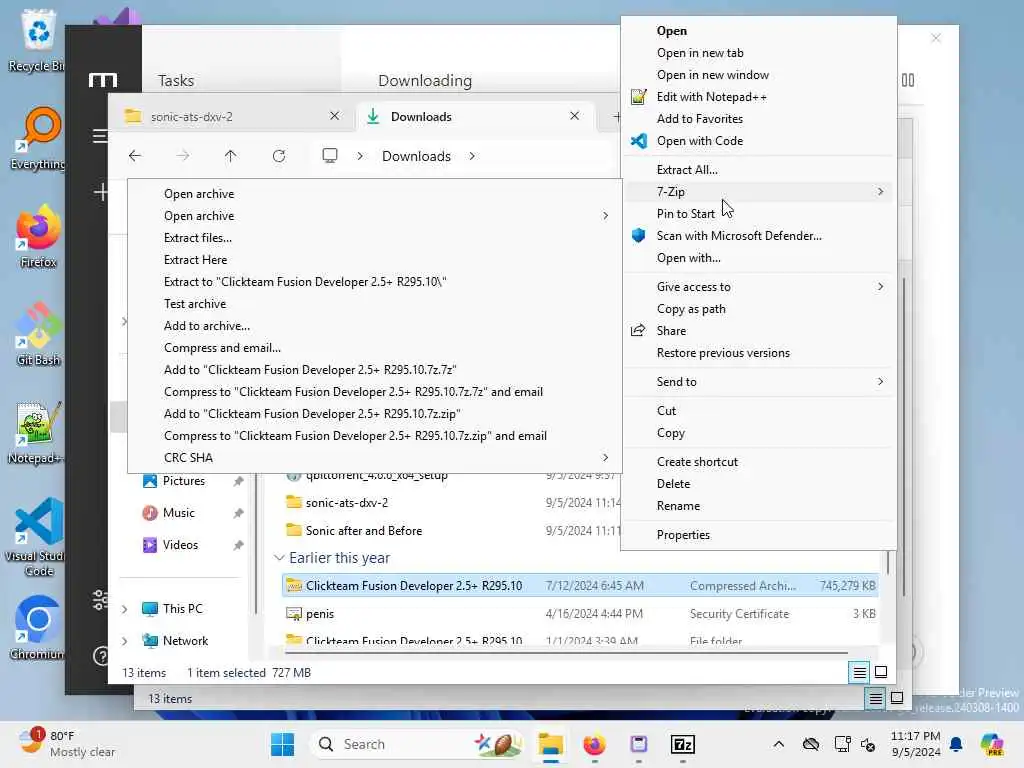Viewport: 1024px width, 768px height.
Task: Open Firefox from taskbar
Action: tap(594, 744)
